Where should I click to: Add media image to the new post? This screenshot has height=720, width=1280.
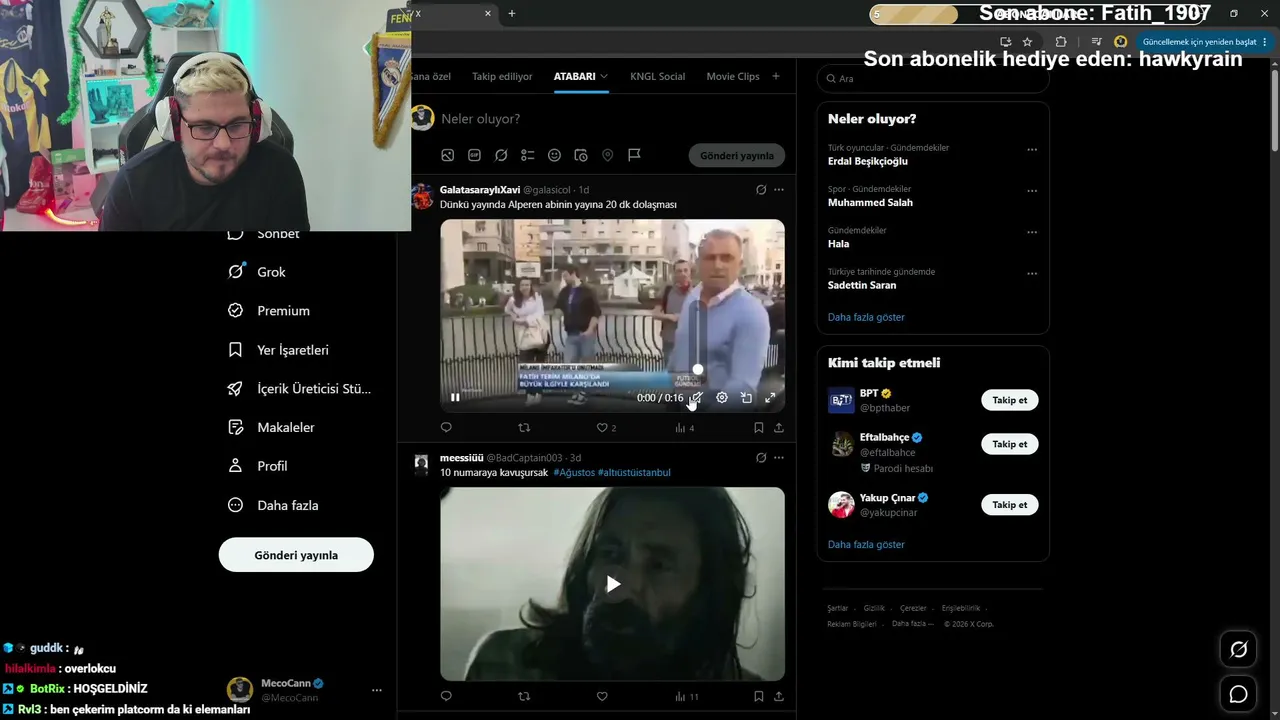point(448,155)
